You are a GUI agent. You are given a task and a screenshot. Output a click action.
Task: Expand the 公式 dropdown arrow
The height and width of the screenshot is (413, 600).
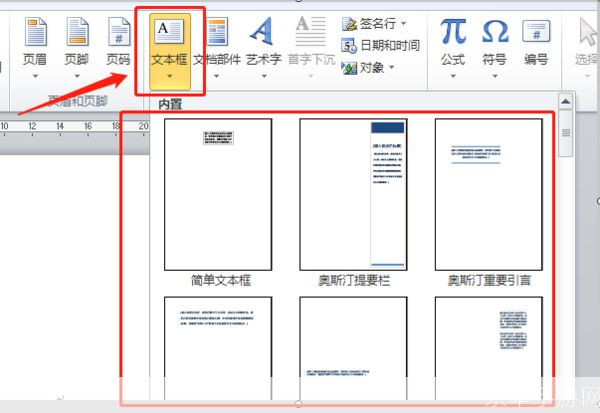pyautogui.click(x=453, y=76)
